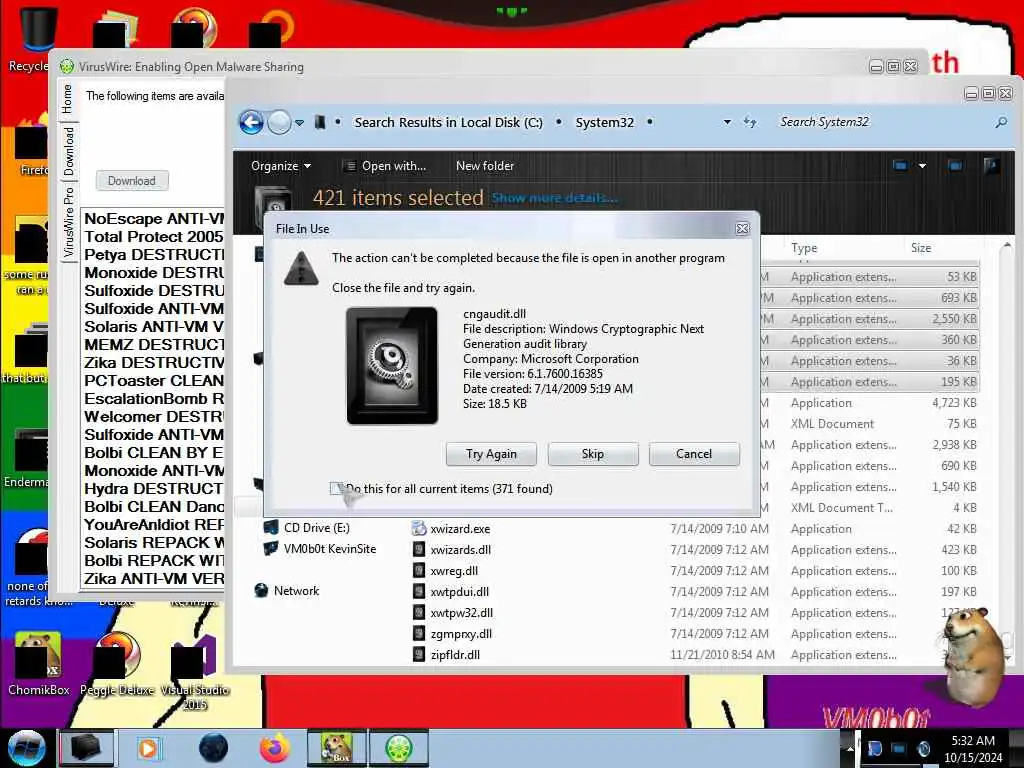Click Skip in File In Use dialog
This screenshot has width=1024, height=768.
(593, 454)
